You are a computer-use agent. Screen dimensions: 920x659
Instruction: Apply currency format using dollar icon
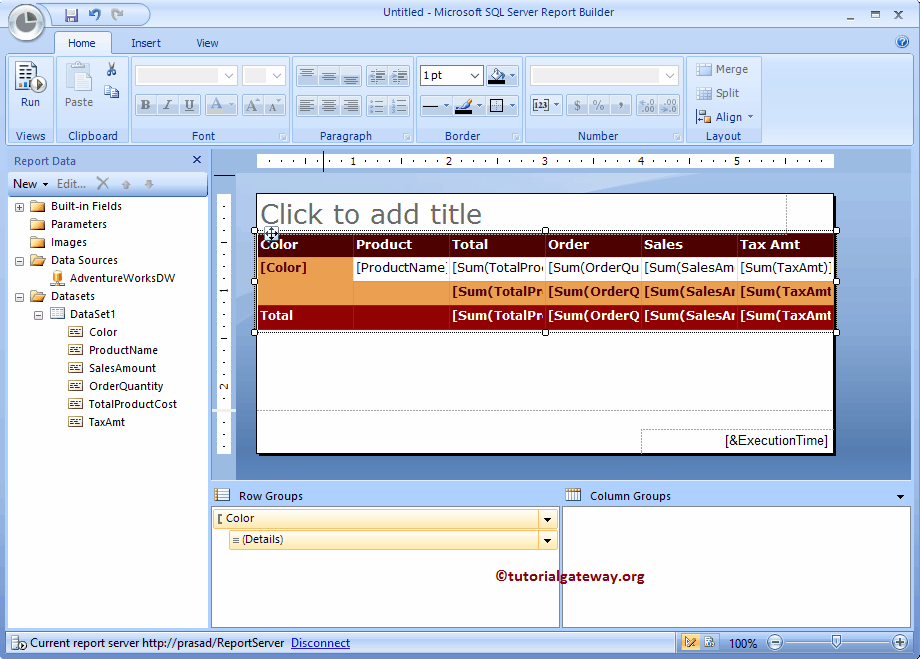(x=576, y=104)
